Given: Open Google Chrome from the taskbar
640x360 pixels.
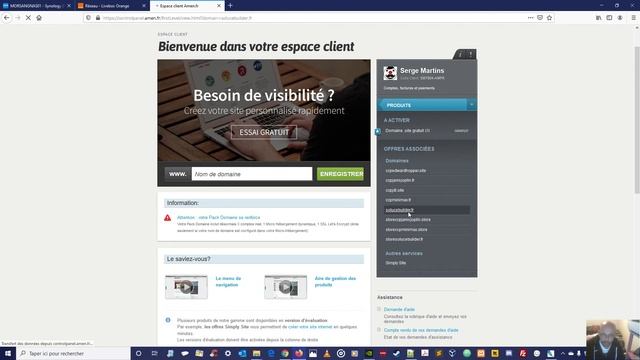Looking at the screenshot, I should [285, 353].
